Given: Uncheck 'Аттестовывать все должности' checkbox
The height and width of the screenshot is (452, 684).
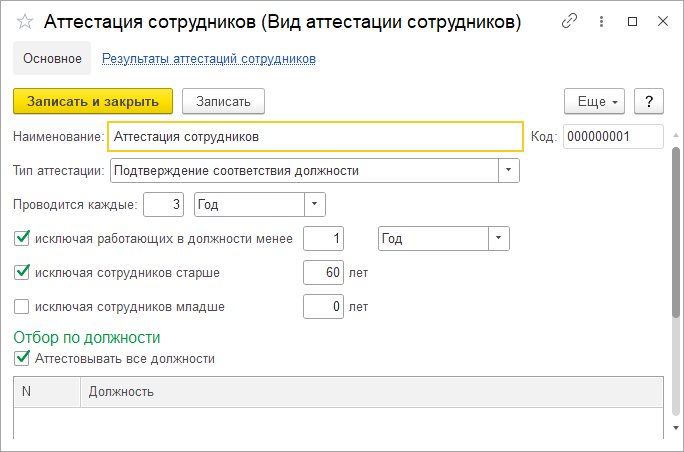Looking at the screenshot, I should click(21, 358).
